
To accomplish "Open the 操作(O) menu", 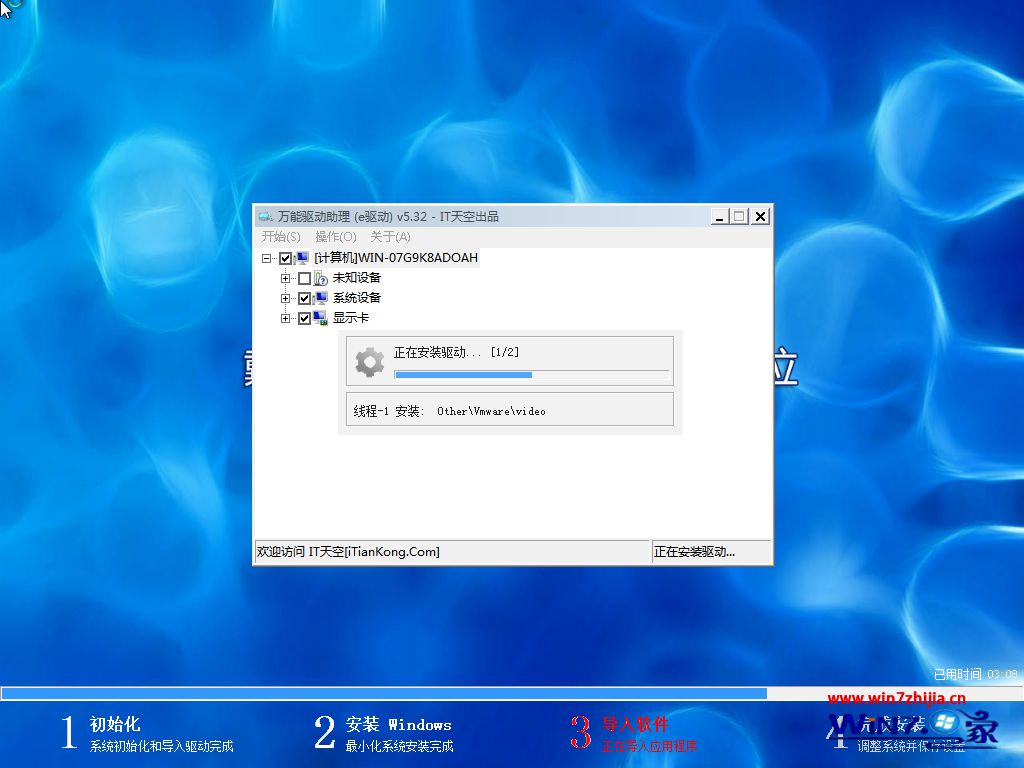I will 336,236.
